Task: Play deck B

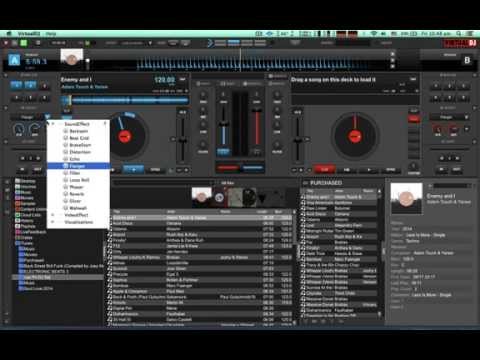Action: [369, 170]
